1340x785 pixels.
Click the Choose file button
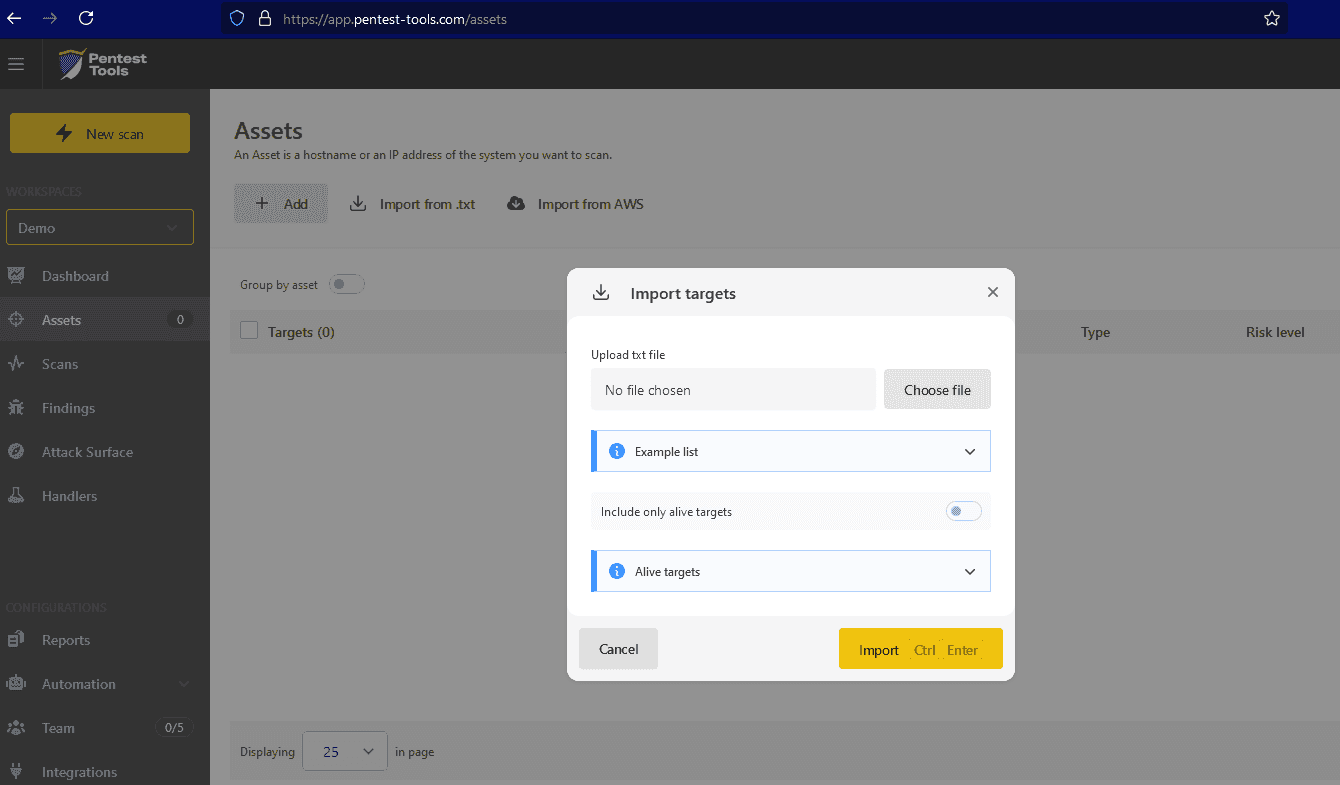tap(937, 390)
